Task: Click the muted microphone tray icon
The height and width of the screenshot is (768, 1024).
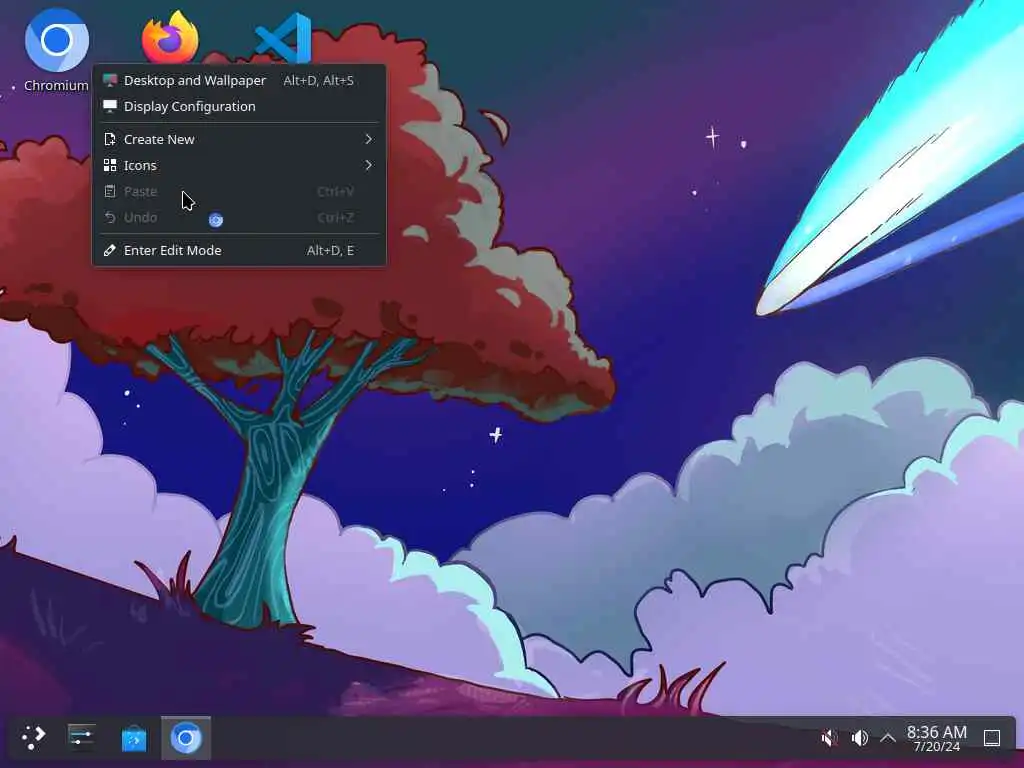Action: coord(829,738)
